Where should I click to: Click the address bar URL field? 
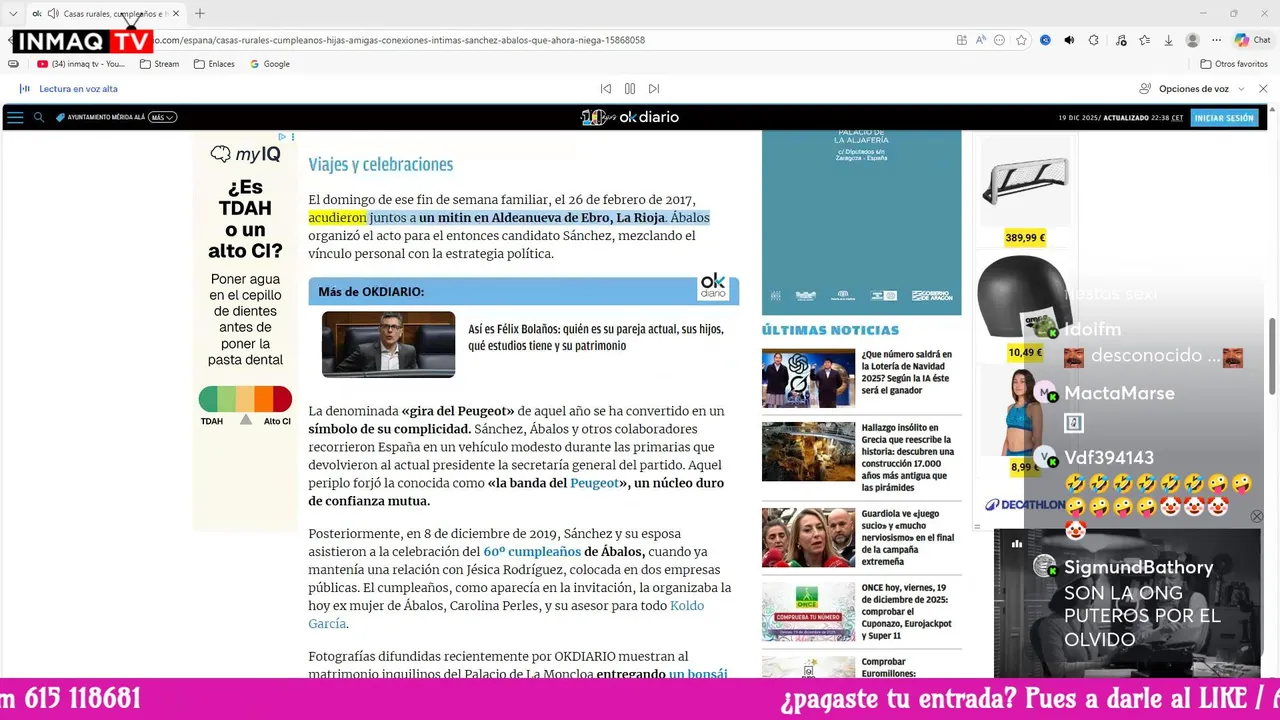[x=400, y=40]
